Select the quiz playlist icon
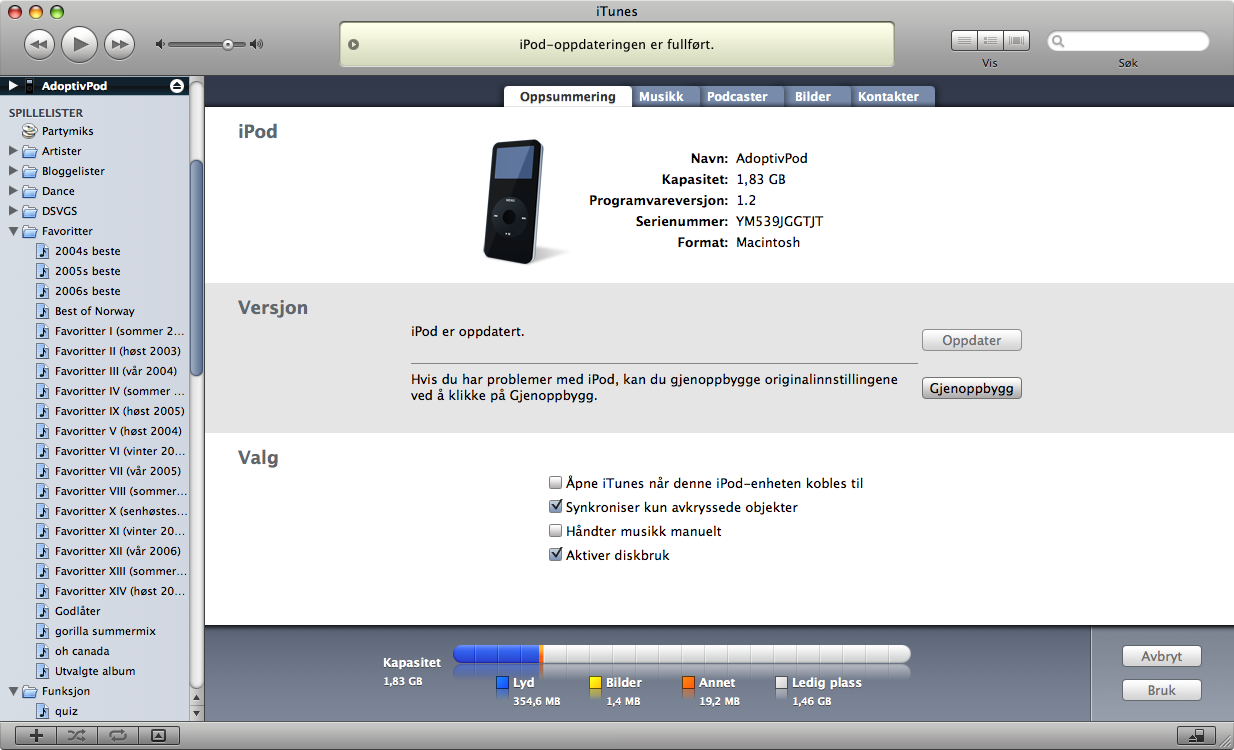Image resolution: width=1234 pixels, height=750 pixels. 43,711
